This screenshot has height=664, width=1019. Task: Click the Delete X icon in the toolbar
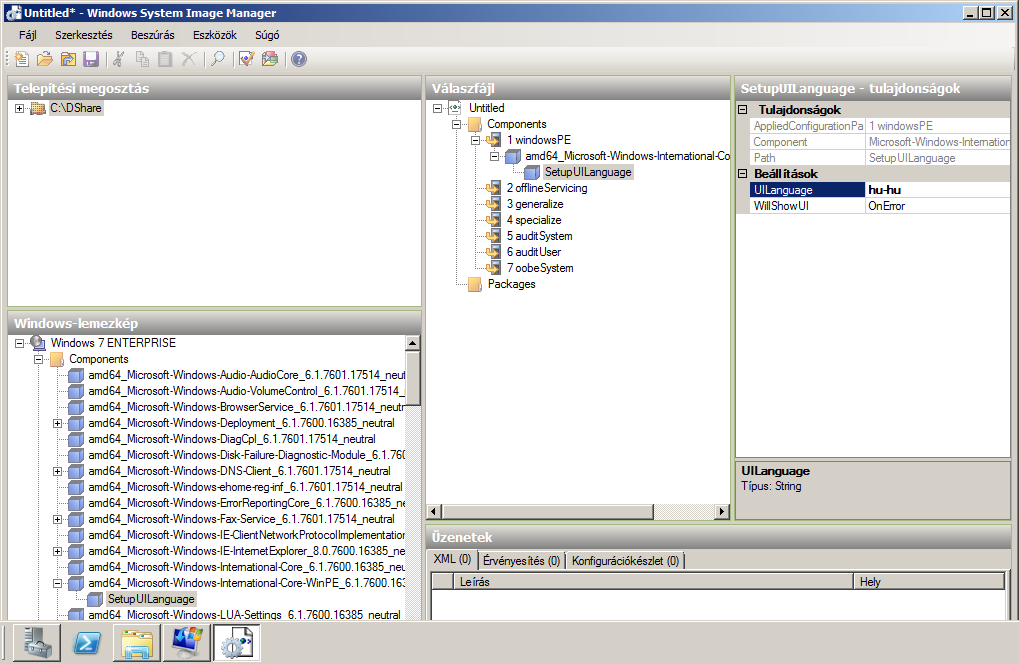188,59
